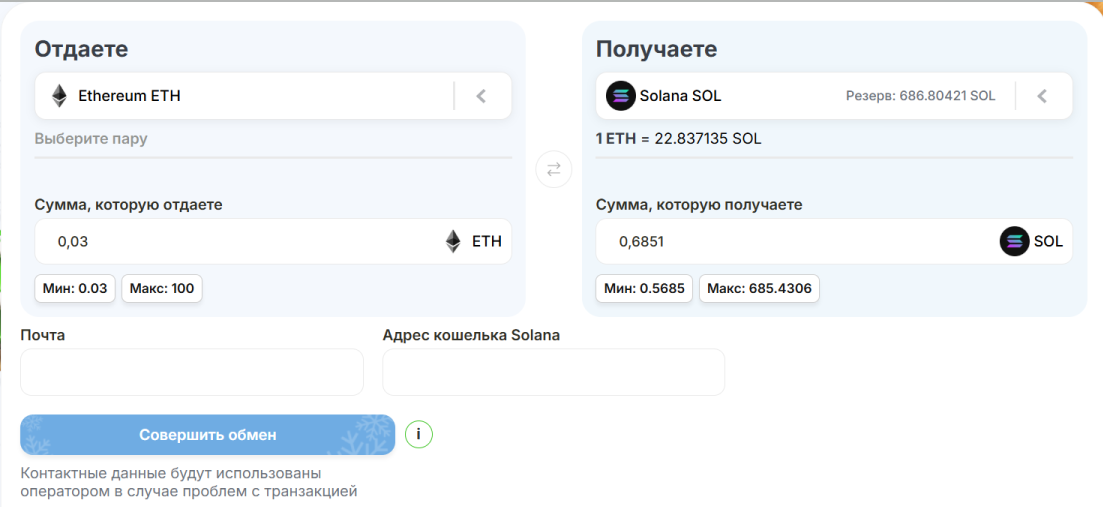1103x507 pixels.
Task: Click the ETH diamond icon in amount field
Action: click(x=454, y=241)
